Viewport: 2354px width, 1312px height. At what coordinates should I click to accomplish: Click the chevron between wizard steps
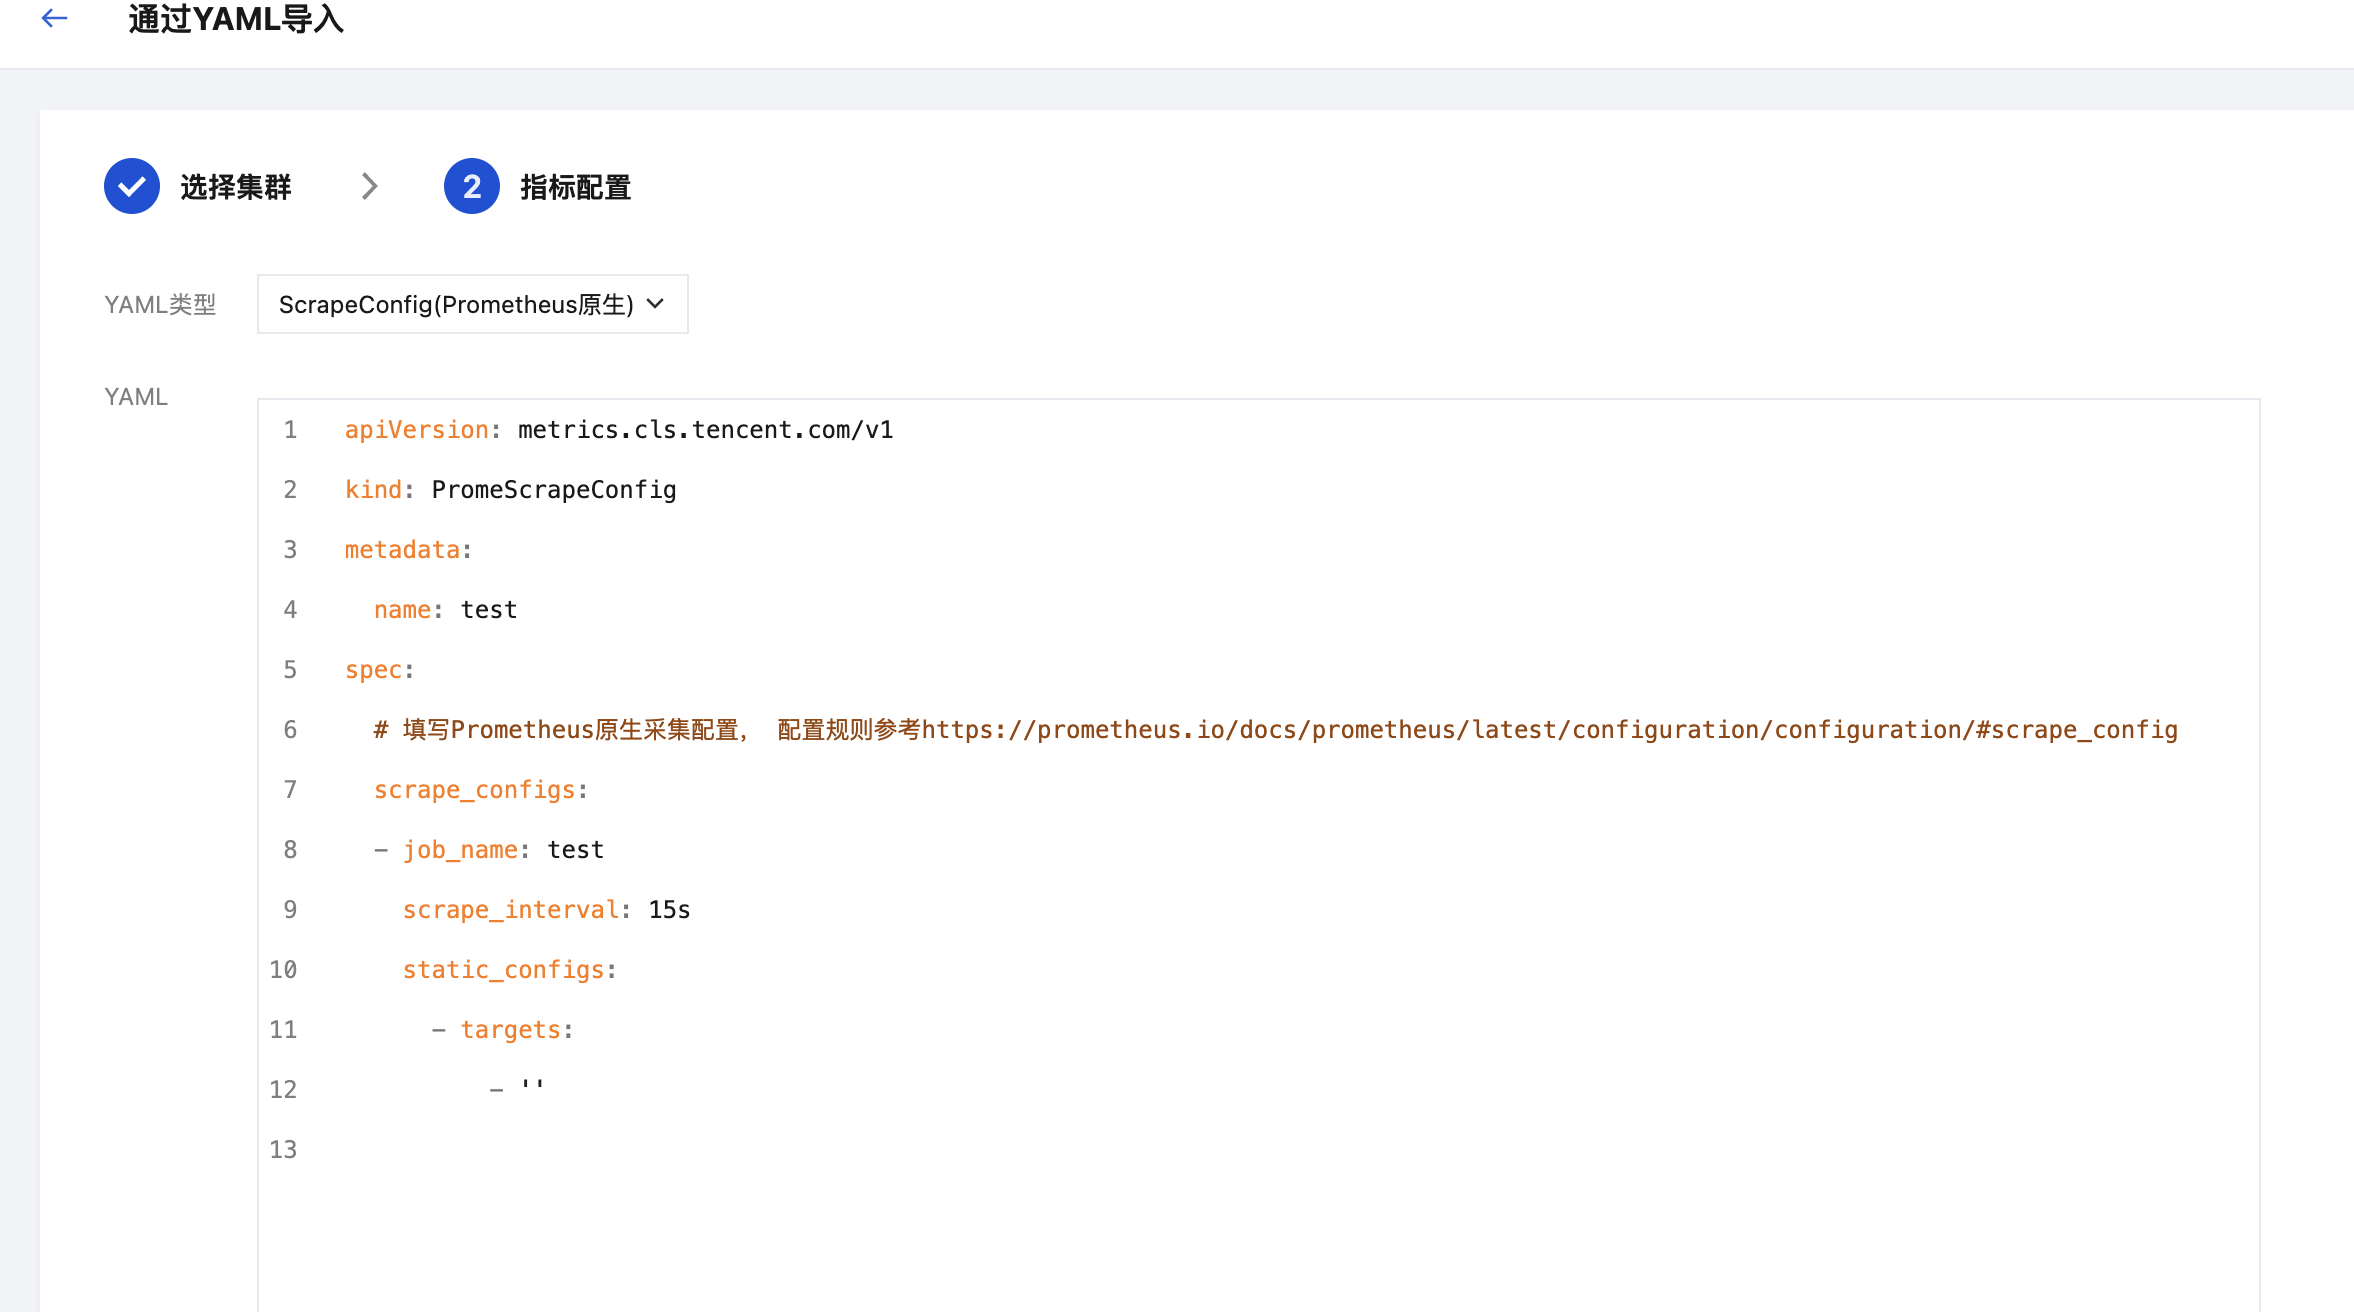pos(369,186)
